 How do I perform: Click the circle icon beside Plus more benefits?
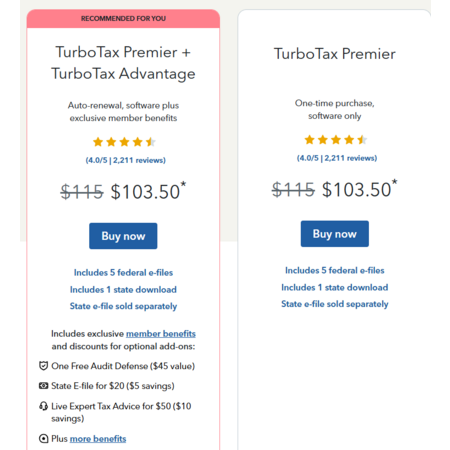coord(43,438)
